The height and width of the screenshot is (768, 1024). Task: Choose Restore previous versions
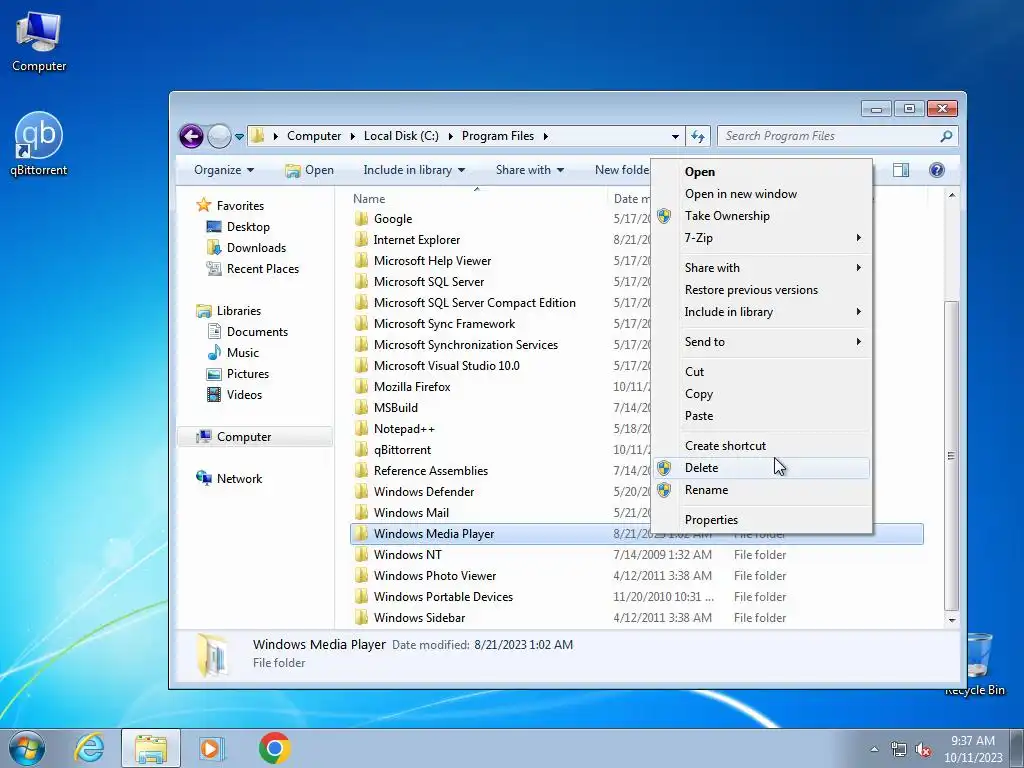tap(761, 290)
